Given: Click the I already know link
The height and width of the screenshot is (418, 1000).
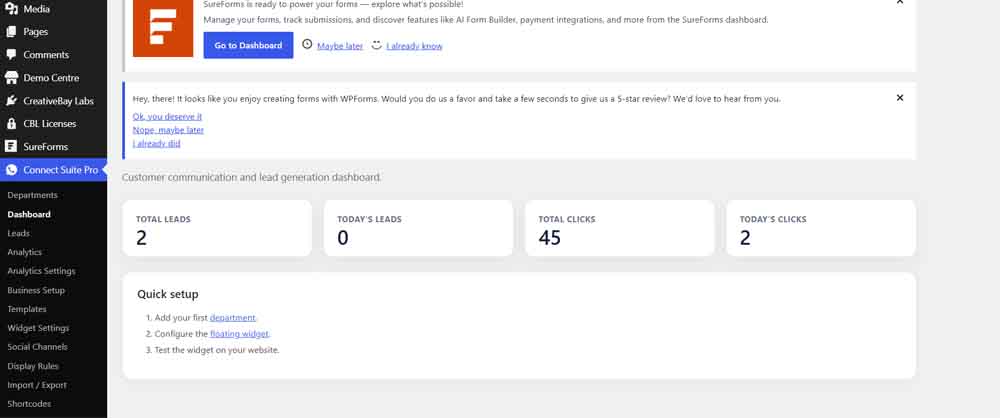Looking at the screenshot, I should click(x=414, y=46).
